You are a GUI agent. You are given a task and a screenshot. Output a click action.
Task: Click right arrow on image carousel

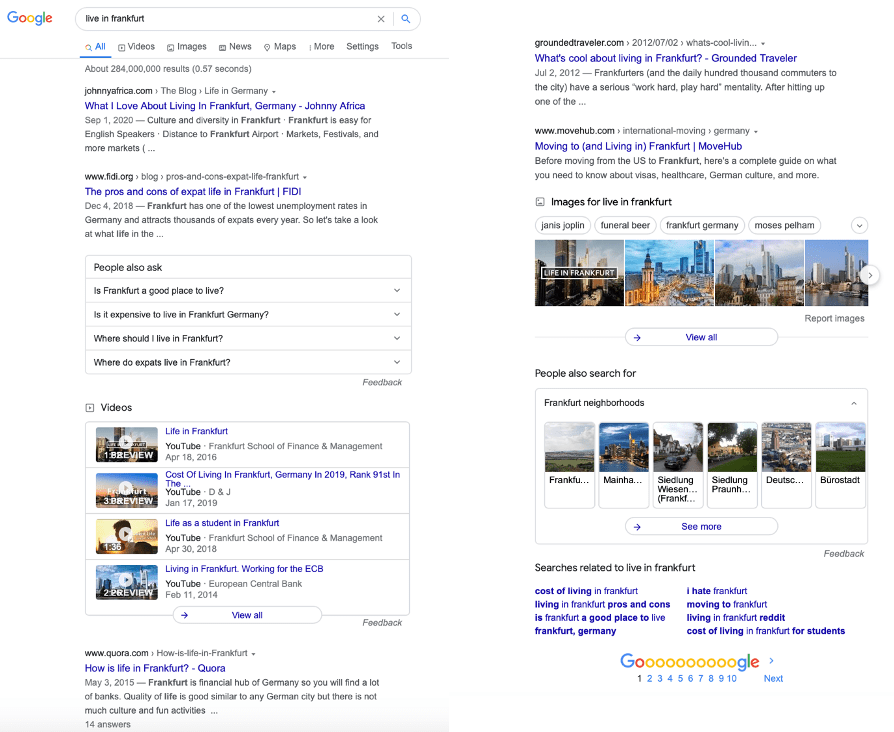pyautogui.click(x=870, y=275)
